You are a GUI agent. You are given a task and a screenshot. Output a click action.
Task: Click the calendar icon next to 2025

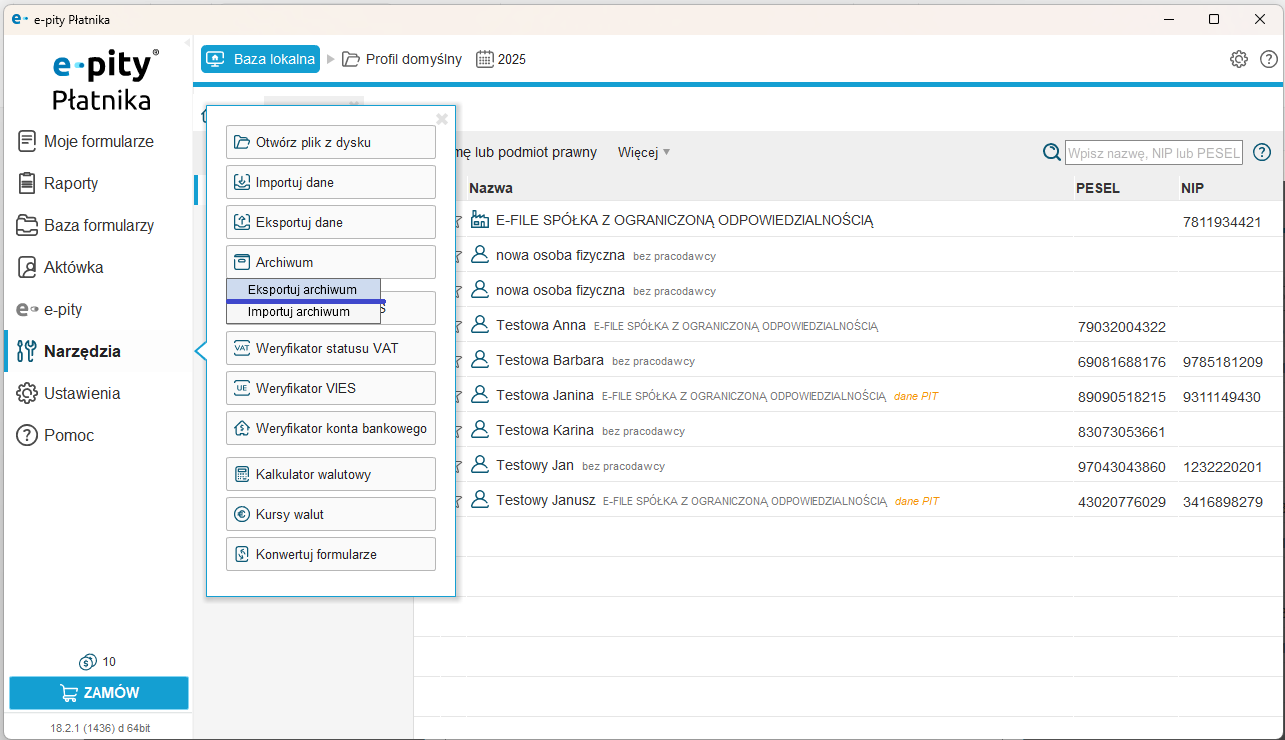pyautogui.click(x=485, y=59)
